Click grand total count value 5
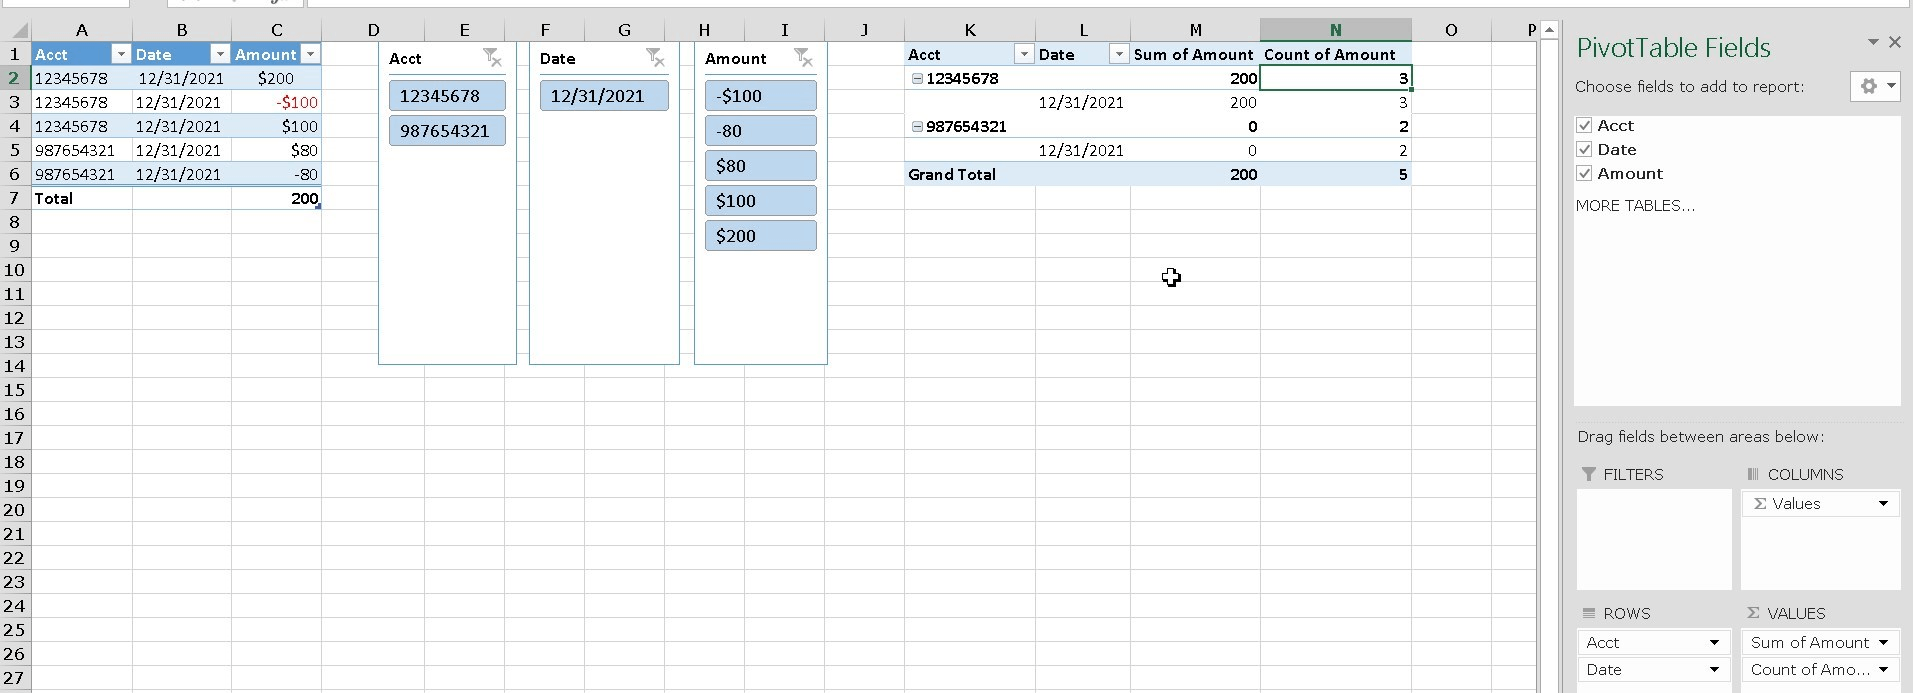 [x=1335, y=174]
